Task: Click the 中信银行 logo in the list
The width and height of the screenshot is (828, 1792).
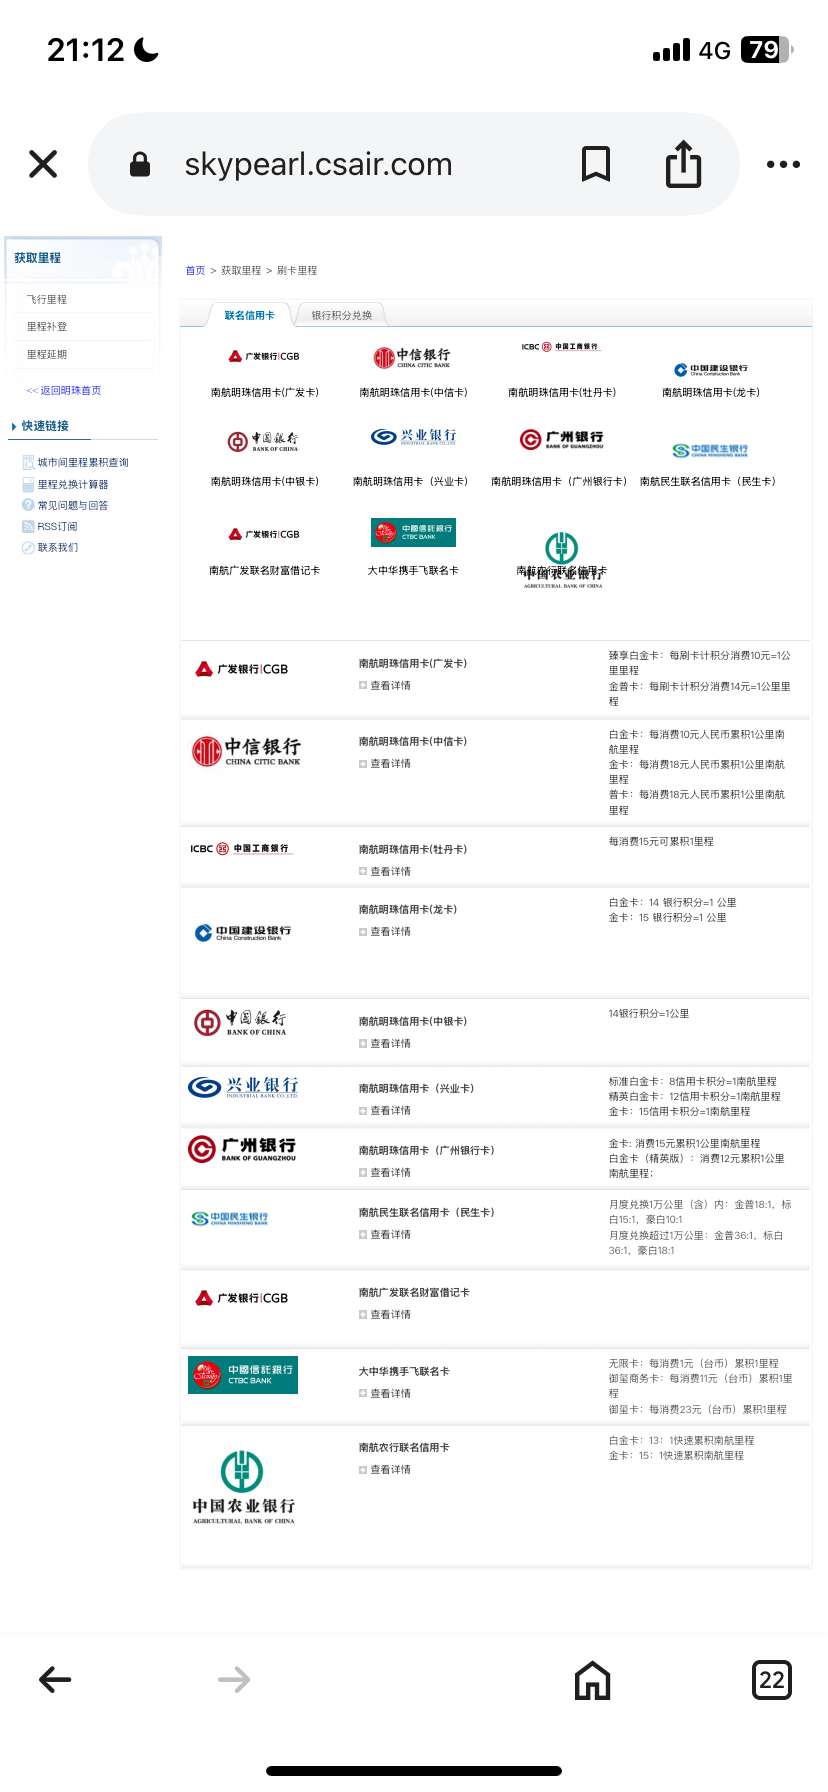Action: pyautogui.click(x=246, y=751)
